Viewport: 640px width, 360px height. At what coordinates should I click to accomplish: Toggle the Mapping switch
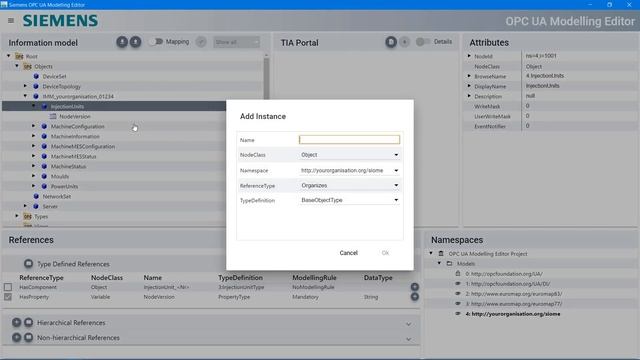click(156, 42)
